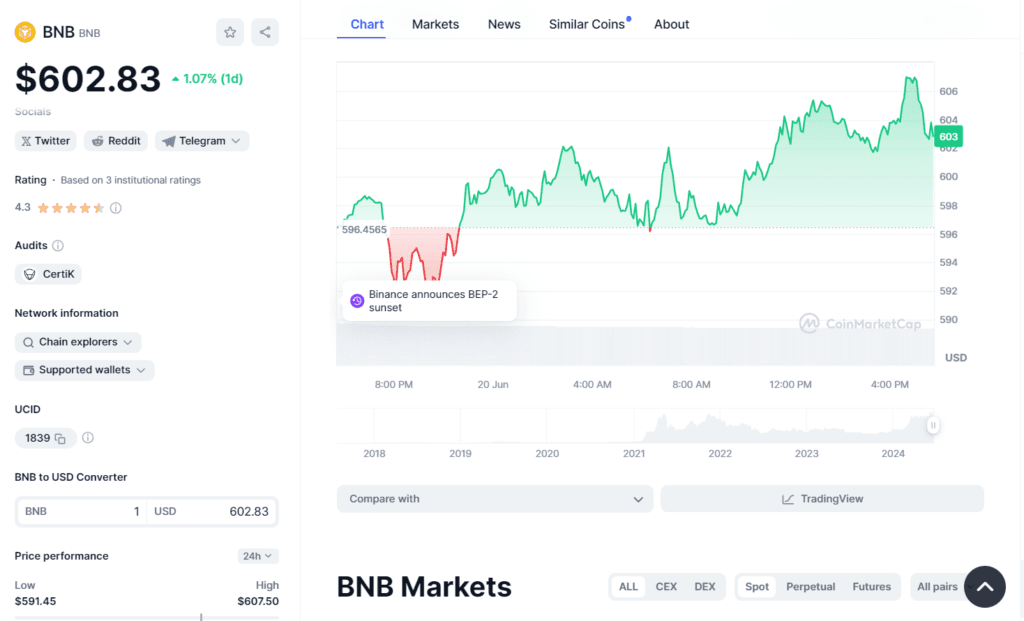Select the Perpetual market type
Image resolution: width=1024 pixels, height=621 pixels.
(x=810, y=587)
